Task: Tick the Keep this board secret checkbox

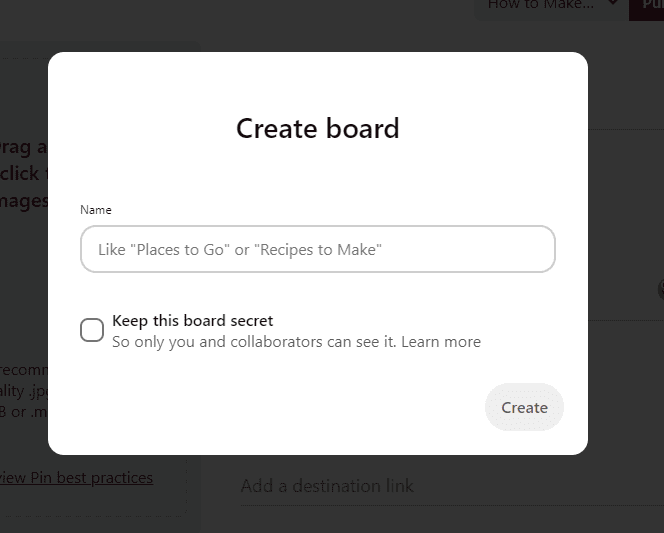Action: [x=92, y=330]
